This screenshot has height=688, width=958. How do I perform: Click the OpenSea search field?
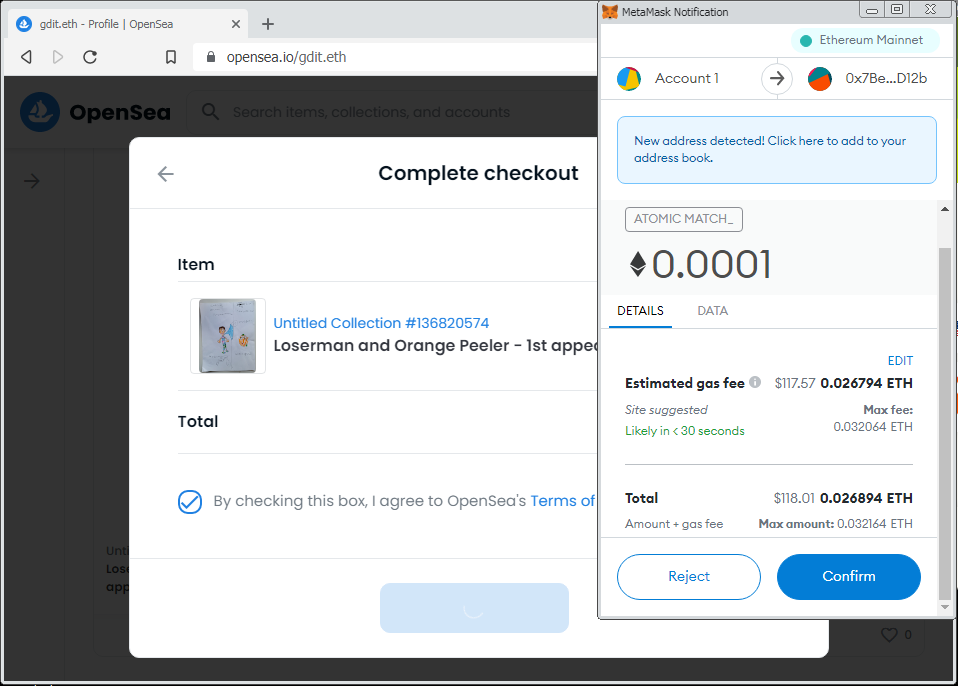pos(391,112)
